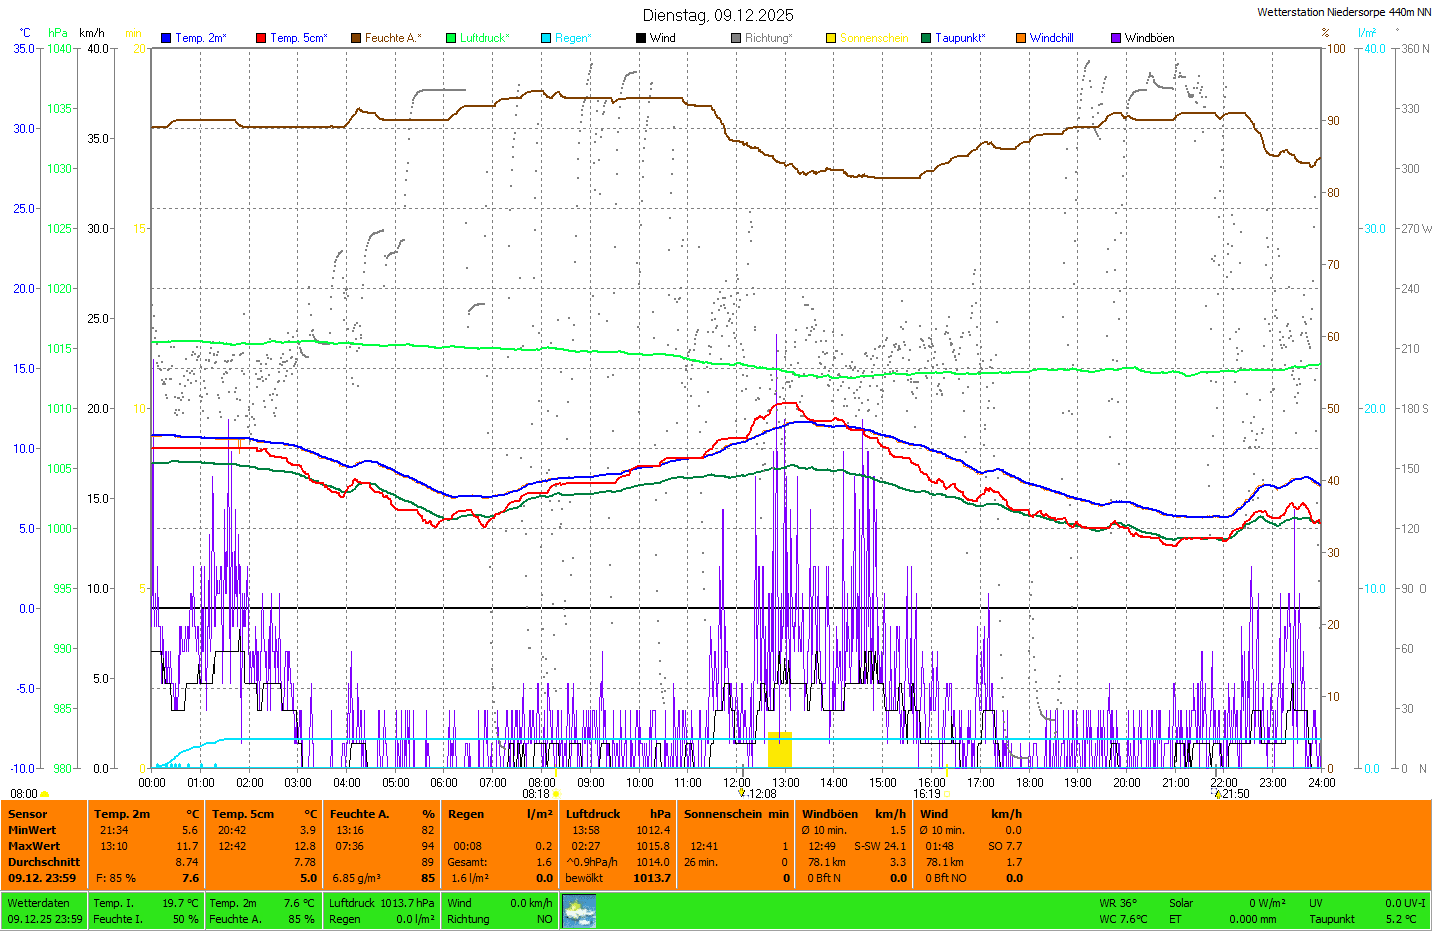Click the yellow sunshine bar near 13:00

(x=779, y=750)
